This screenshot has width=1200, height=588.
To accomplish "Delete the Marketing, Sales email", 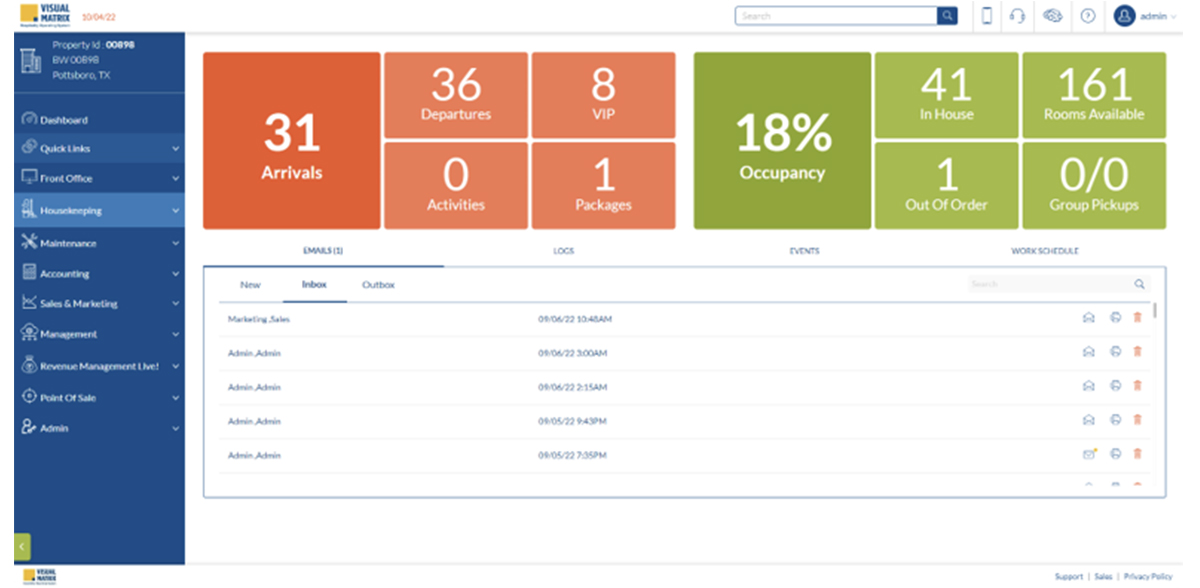I will tap(1137, 318).
